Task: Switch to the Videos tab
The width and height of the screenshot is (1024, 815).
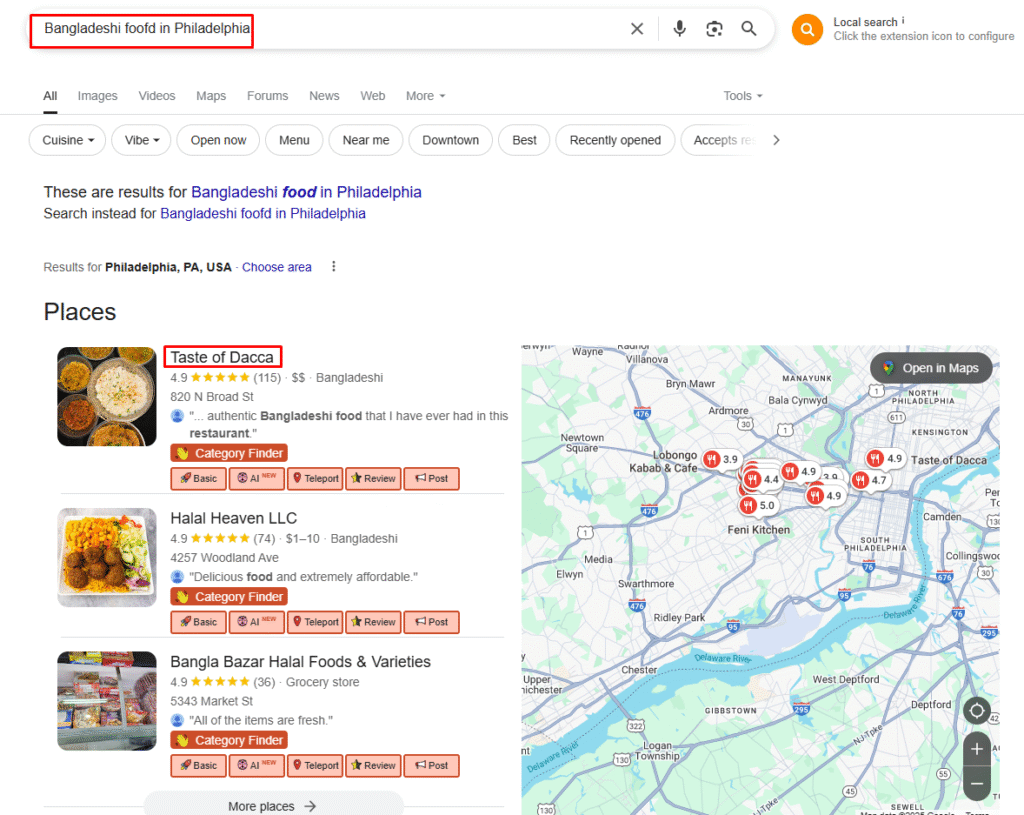Action: [157, 96]
